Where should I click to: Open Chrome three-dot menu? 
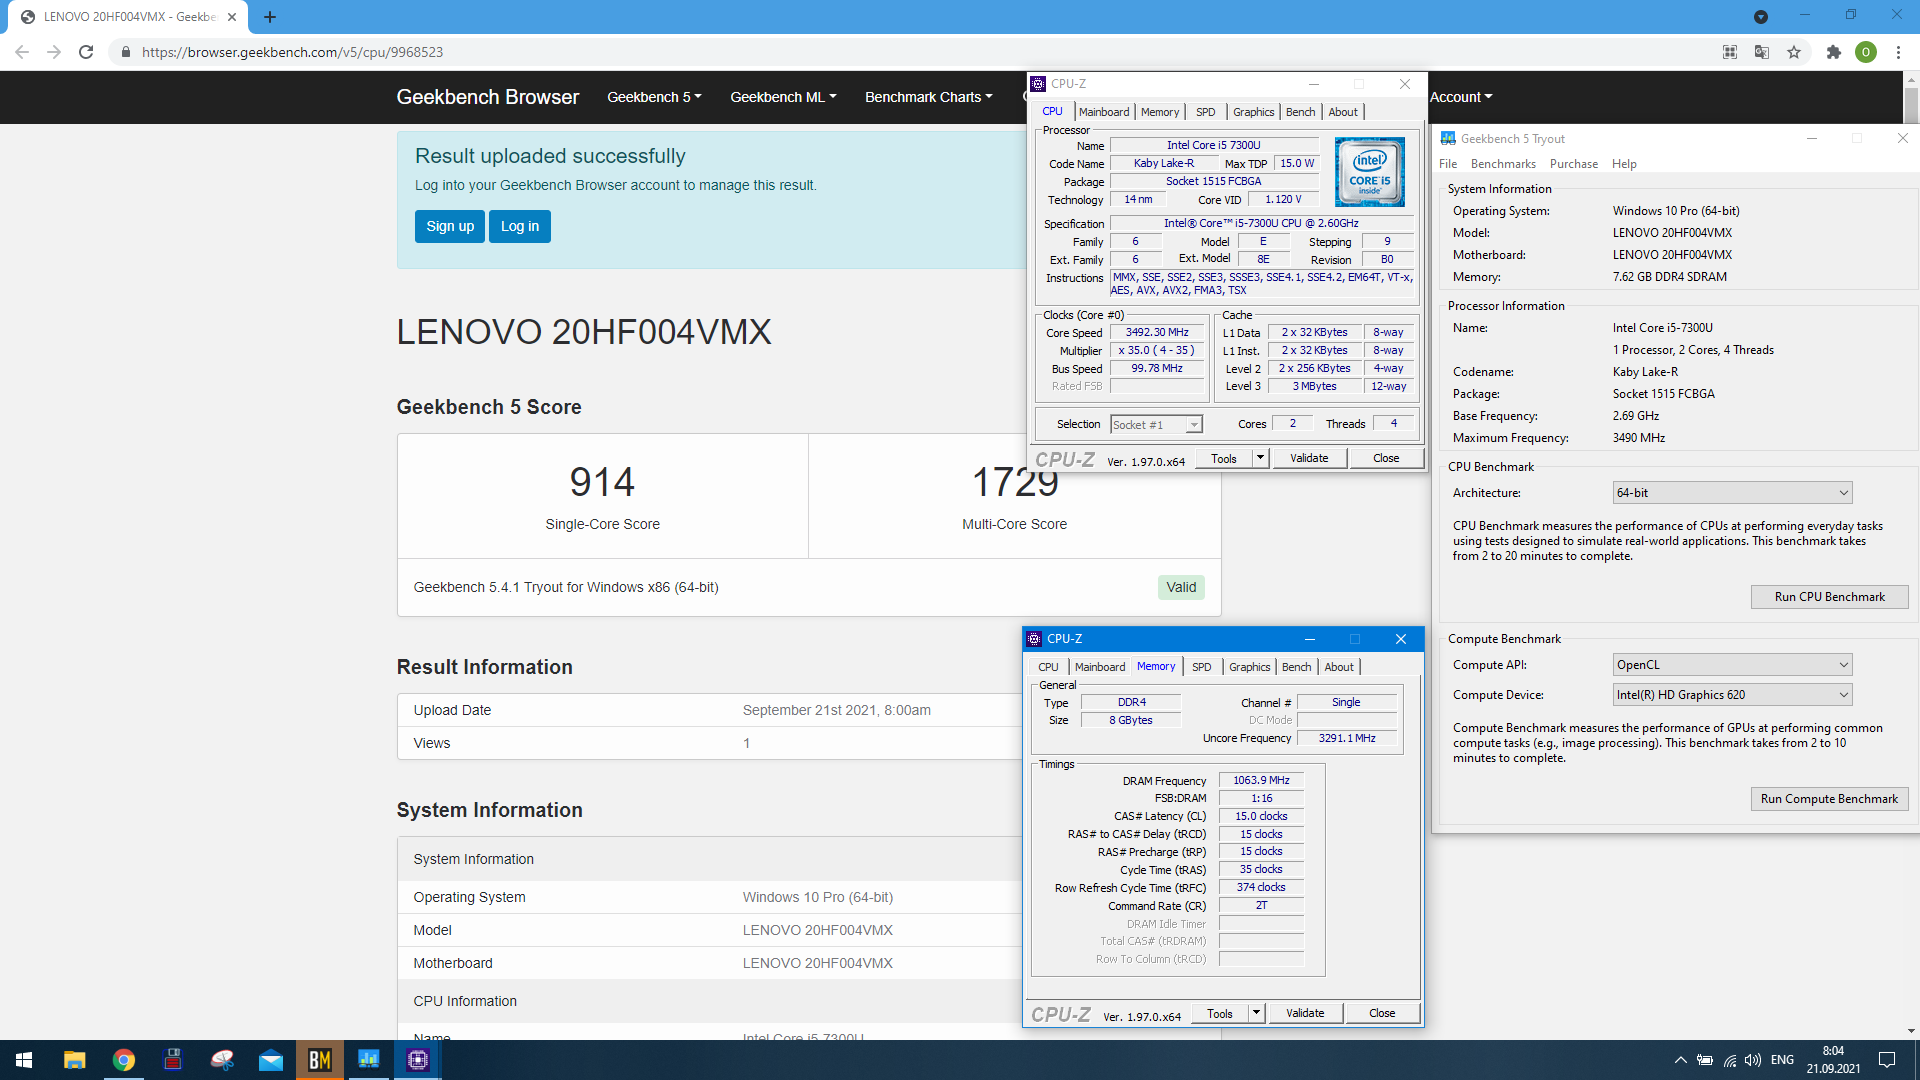(x=1898, y=52)
